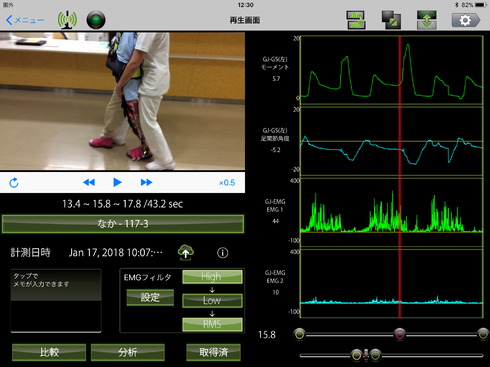The height and width of the screenshot is (367, 490).
Task: Select the right green range end knob
Action: [x=483, y=334]
